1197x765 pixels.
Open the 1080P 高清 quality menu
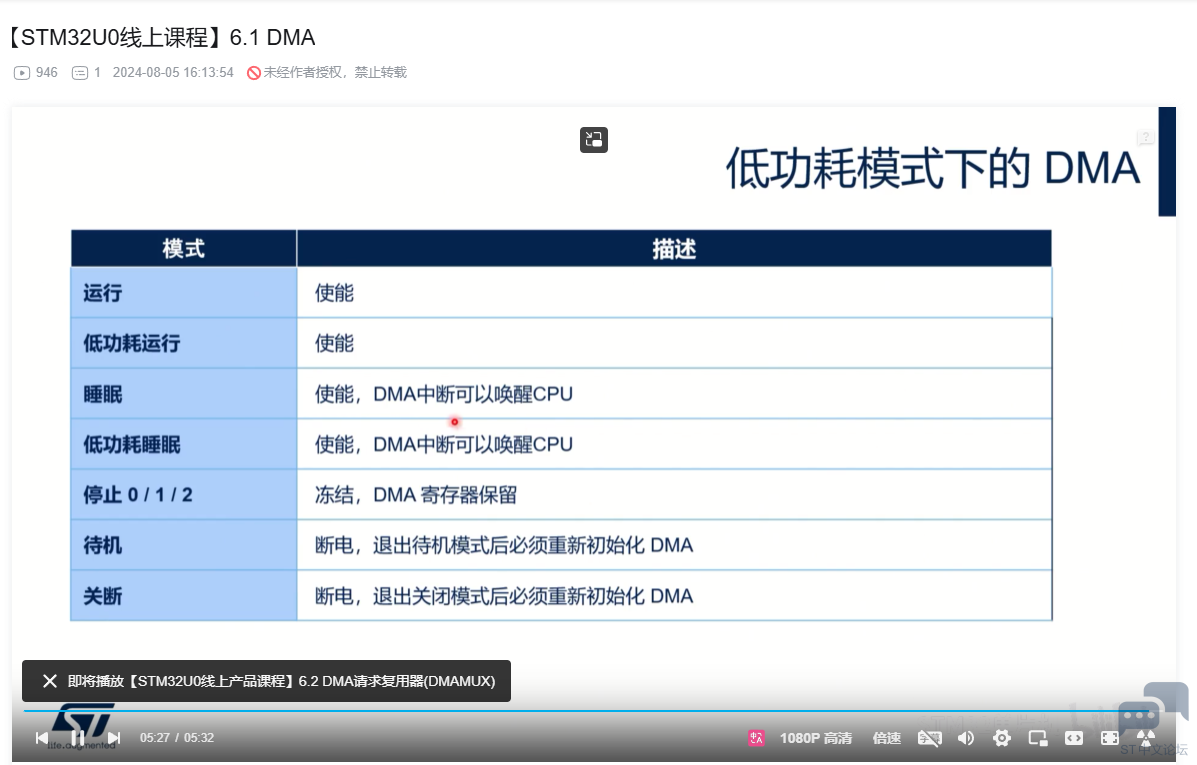tap(815, 738)
